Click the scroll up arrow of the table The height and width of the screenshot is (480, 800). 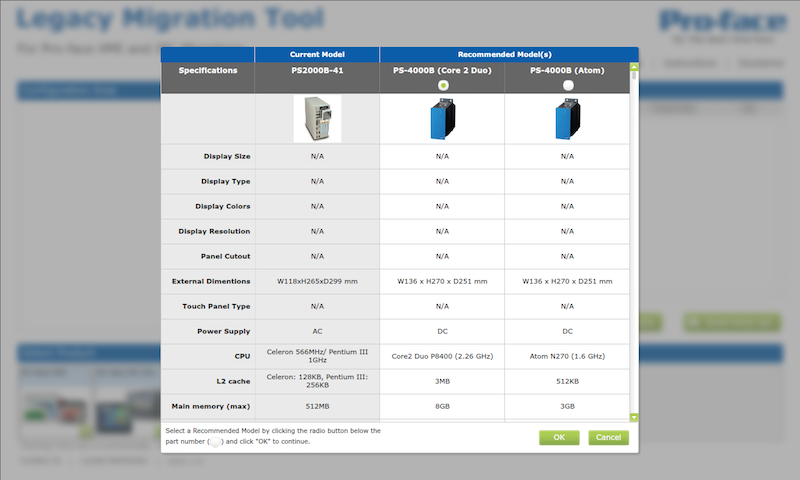point(634,67)
